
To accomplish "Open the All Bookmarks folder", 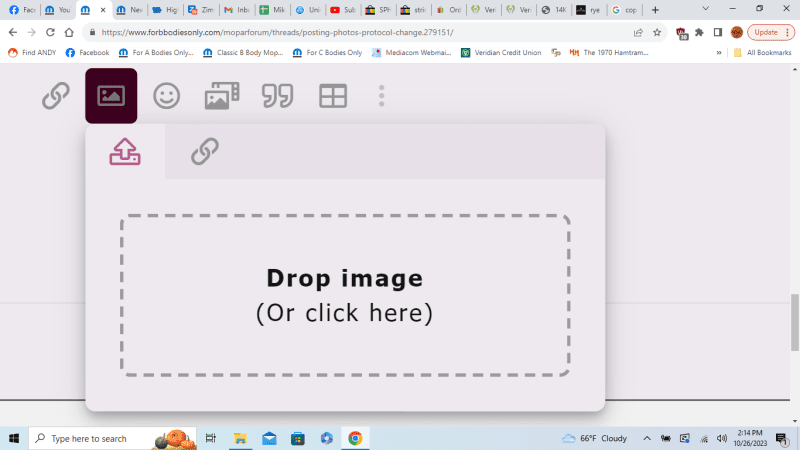I will (762, 53).
